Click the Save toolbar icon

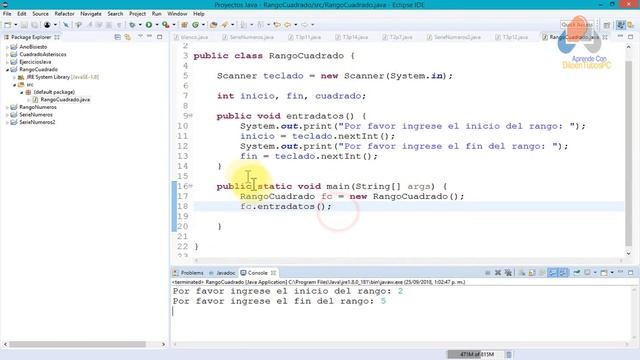click(x=24, y=25)
